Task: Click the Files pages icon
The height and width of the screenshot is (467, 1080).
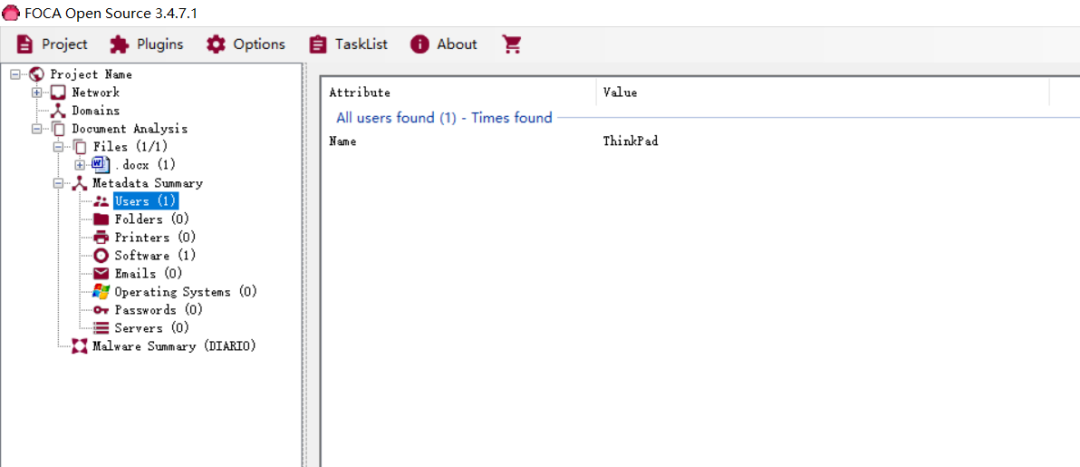Action: (x=80, y=147)
